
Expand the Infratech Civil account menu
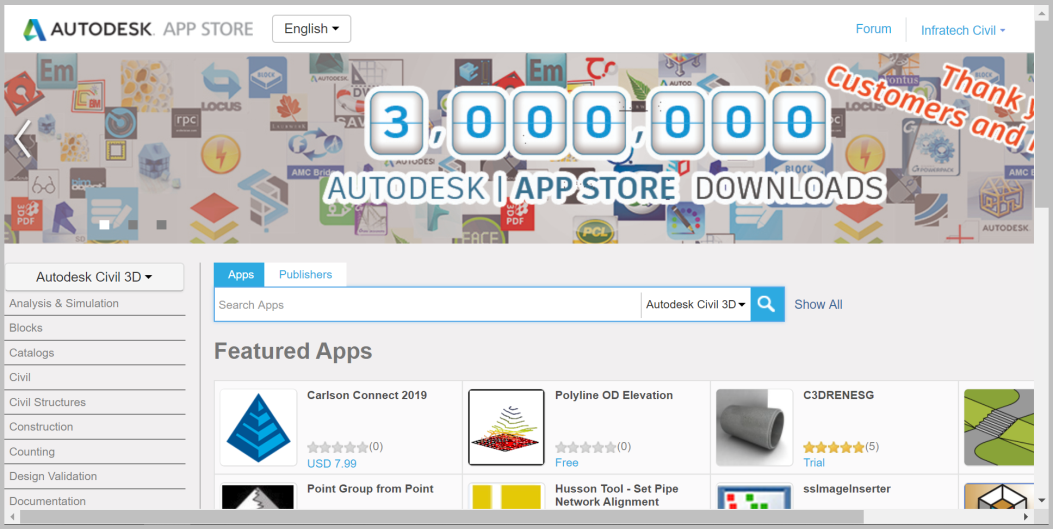[962, 30]
